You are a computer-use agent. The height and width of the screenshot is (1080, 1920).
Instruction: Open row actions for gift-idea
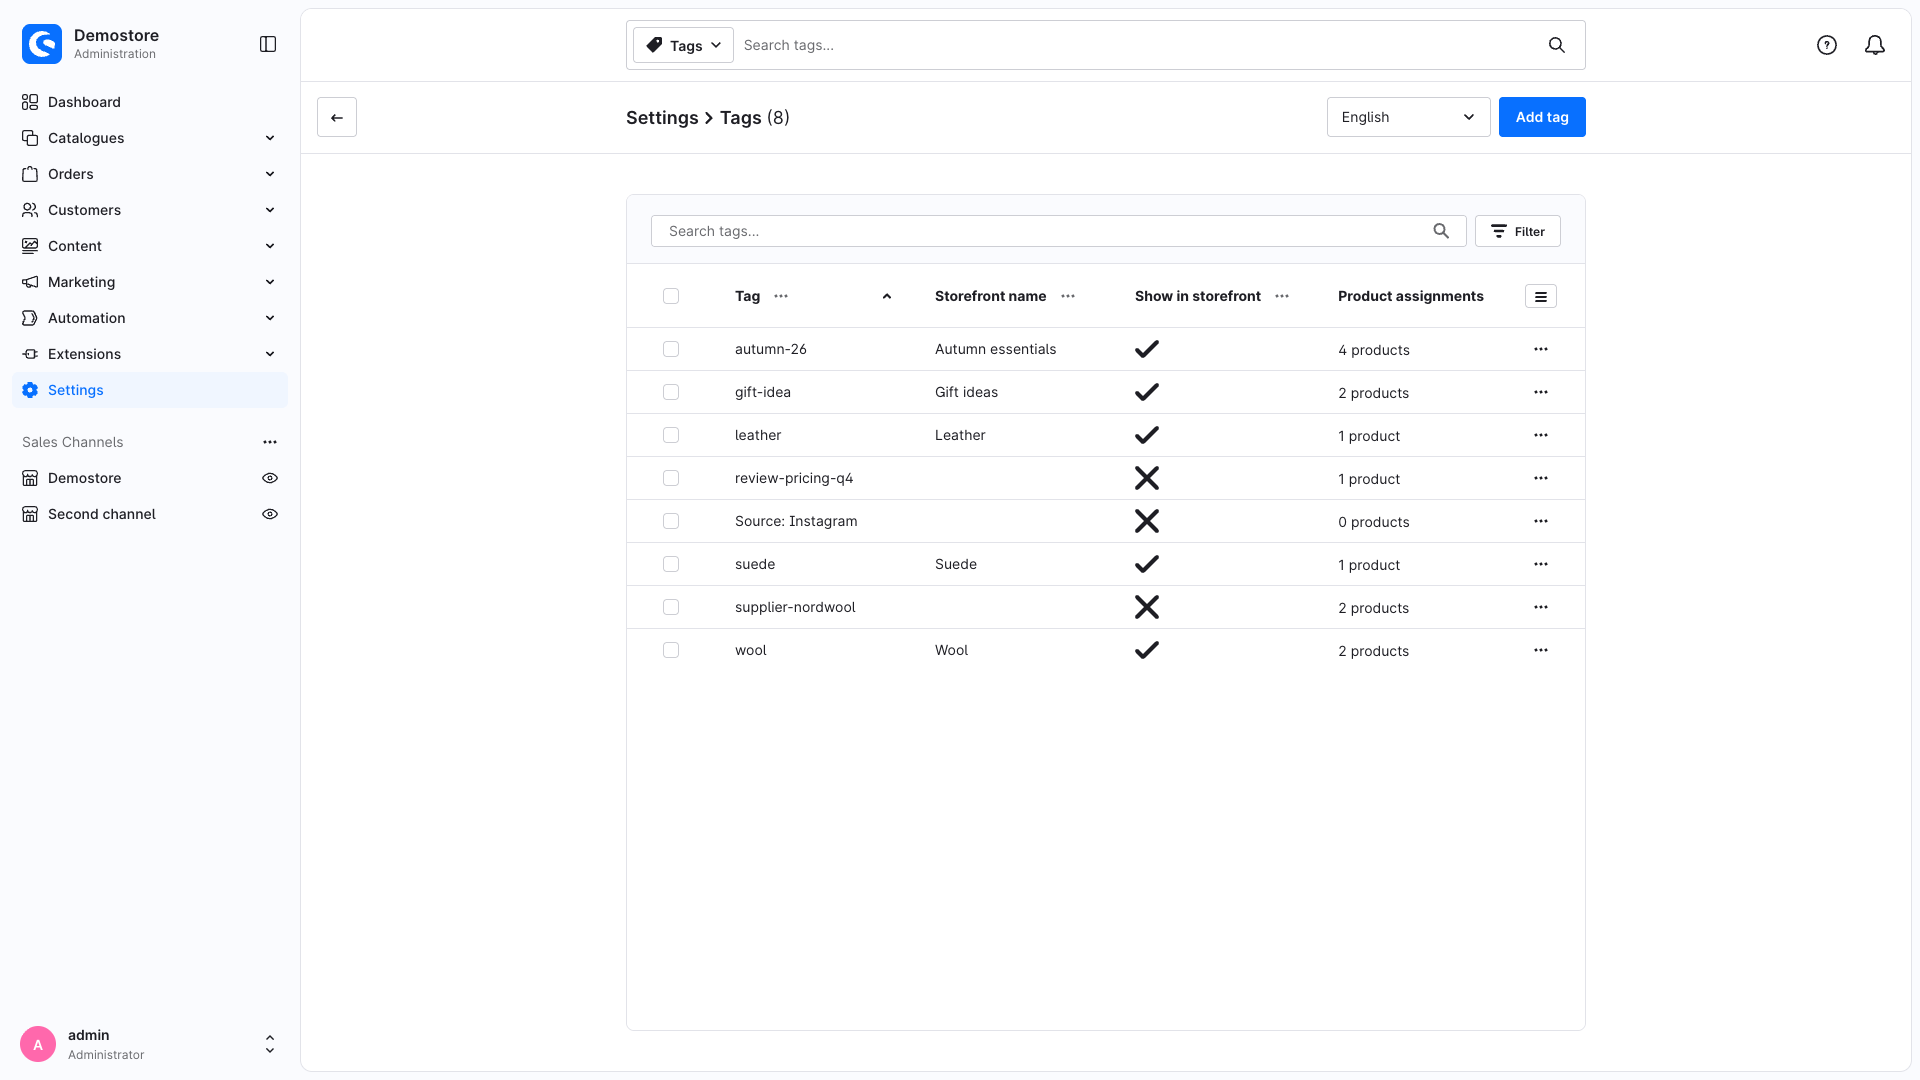point(1541,392)
